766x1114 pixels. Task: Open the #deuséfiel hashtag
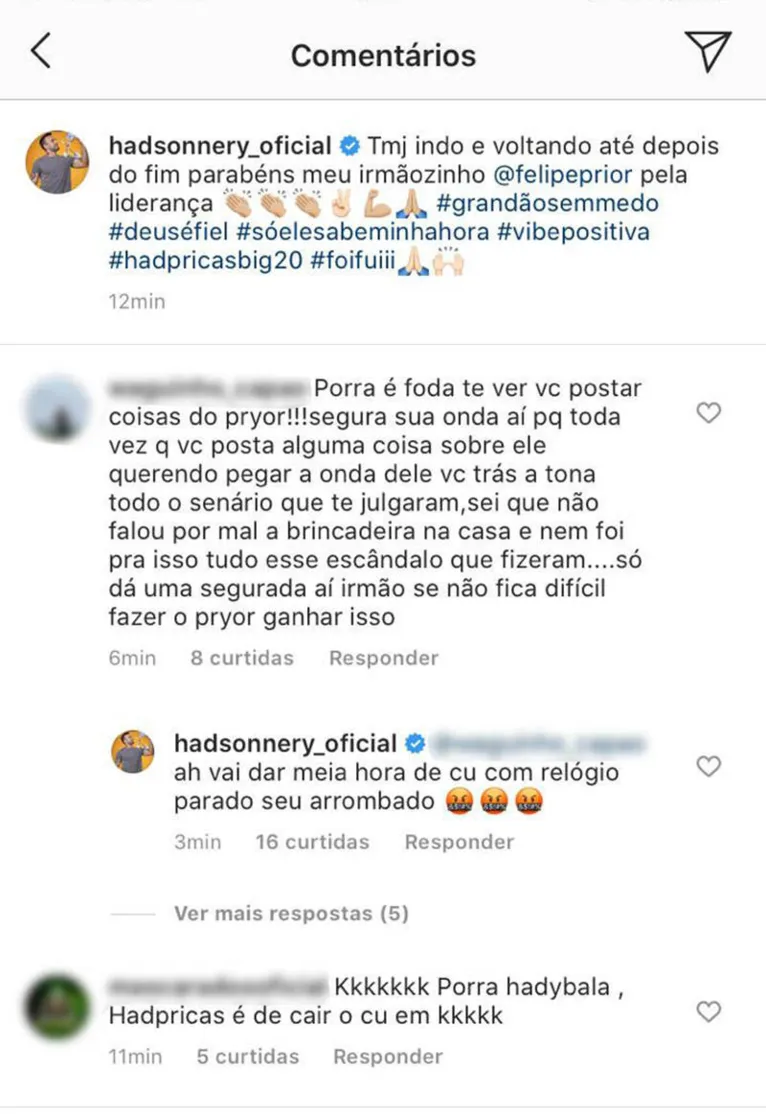click(x=154, y=232)
